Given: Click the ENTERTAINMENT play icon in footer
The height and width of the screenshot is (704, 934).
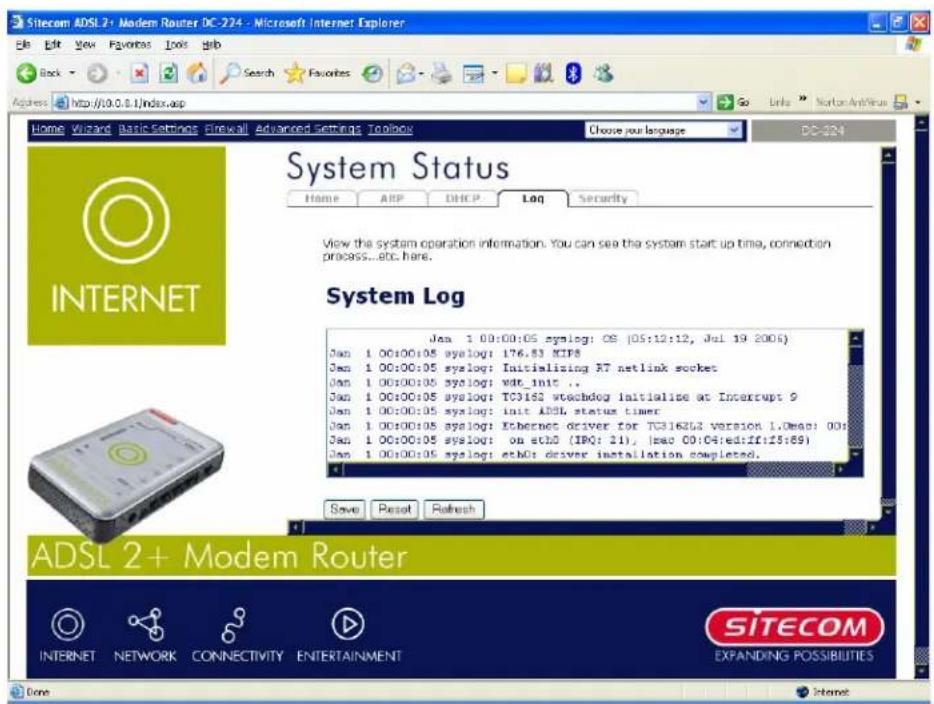Looking at the screenshot, I should coord(348,624).
